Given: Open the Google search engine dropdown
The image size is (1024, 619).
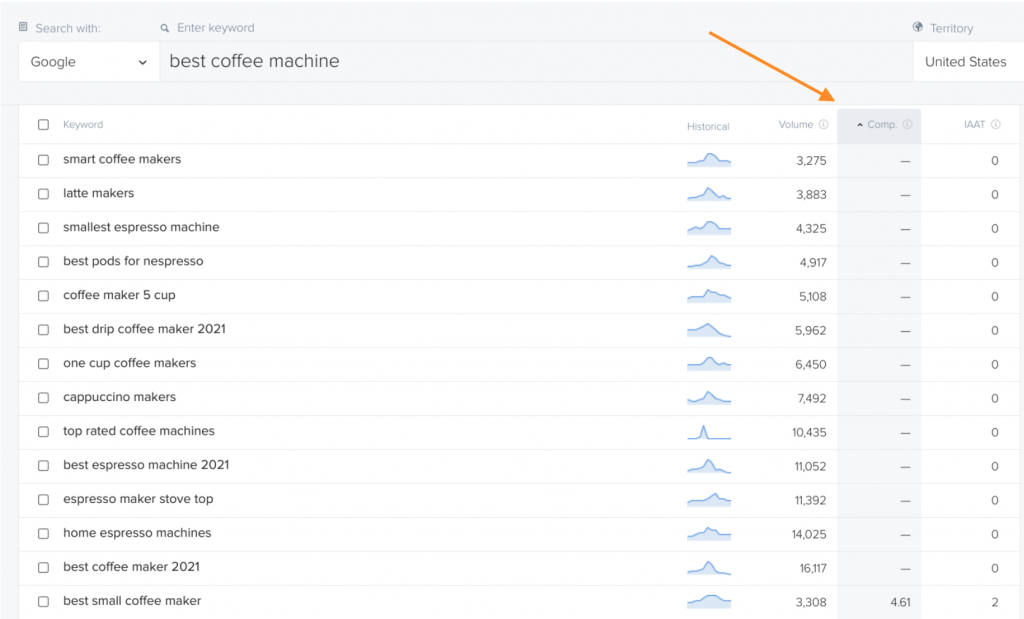Looking at the screenshot, I should (x=89, y=61).
